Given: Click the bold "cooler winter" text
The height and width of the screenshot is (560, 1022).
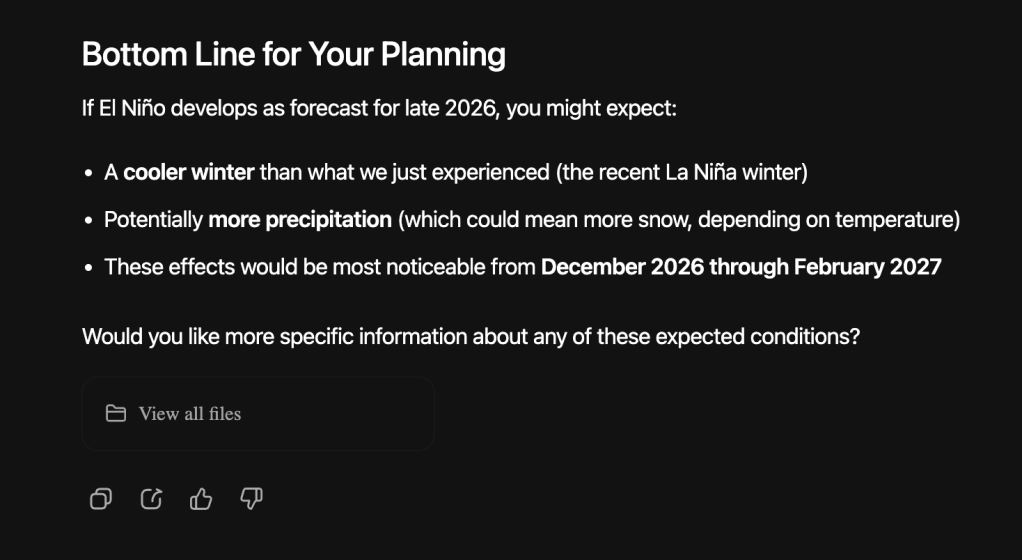Looking at the screenshot, I should pyautogui.click(x=188, y=172).
